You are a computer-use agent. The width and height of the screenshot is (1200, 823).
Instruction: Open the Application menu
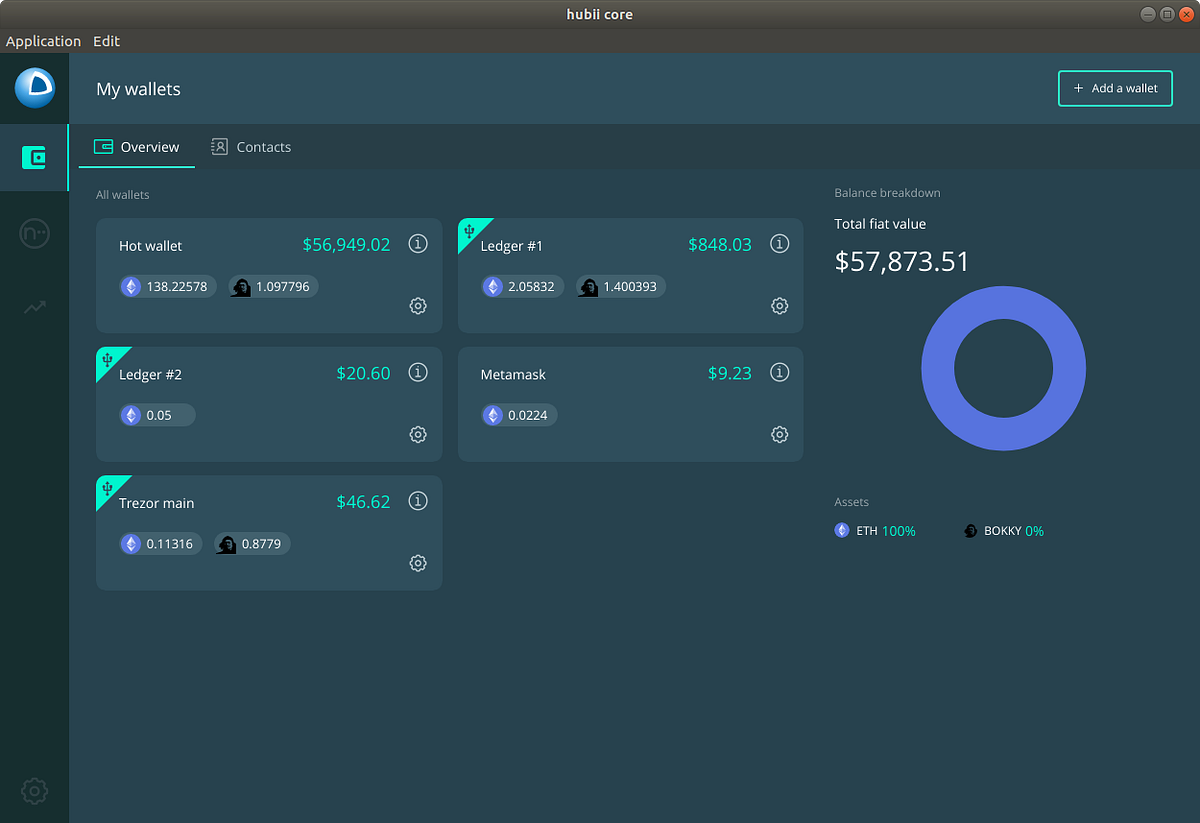(43, 41)
